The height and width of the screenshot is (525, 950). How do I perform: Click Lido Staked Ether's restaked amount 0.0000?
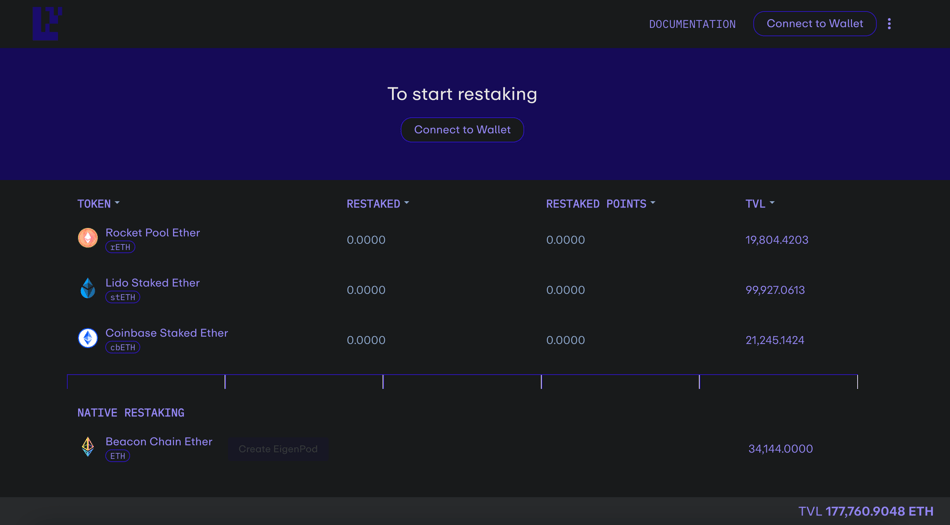[366, 290]
